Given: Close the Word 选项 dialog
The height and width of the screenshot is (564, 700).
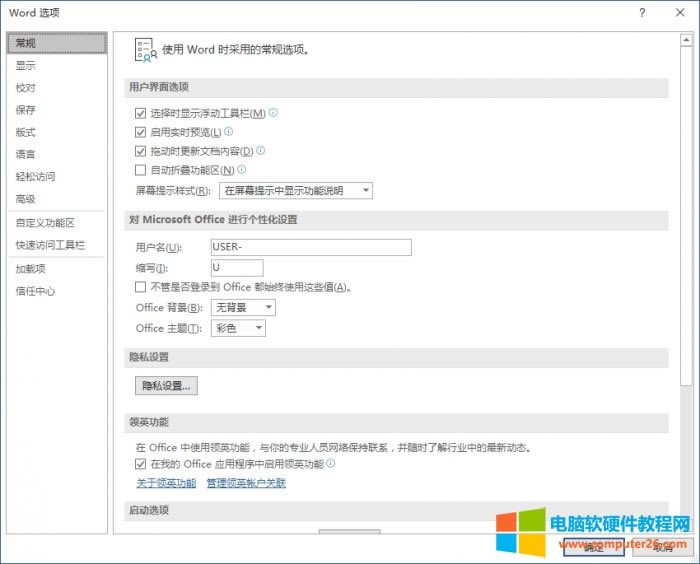Looking at the screenshot, I should 680,13.
